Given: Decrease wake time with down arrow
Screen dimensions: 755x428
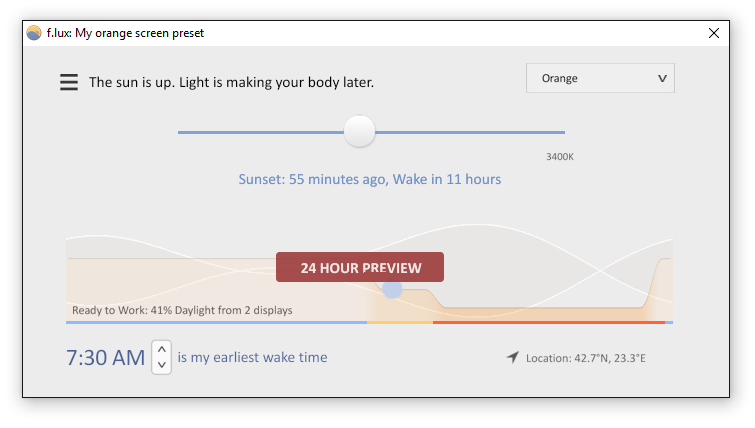Looking at the screenshot, I should click(x=162, y=365).
